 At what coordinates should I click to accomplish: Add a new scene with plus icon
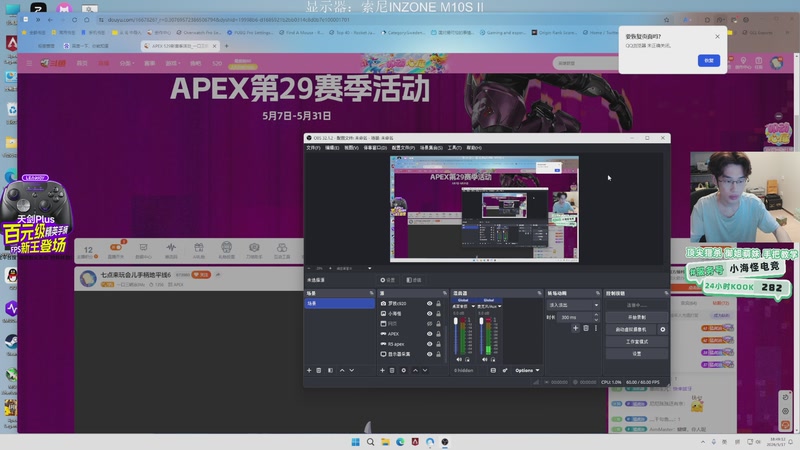click(x=309, y=370)
